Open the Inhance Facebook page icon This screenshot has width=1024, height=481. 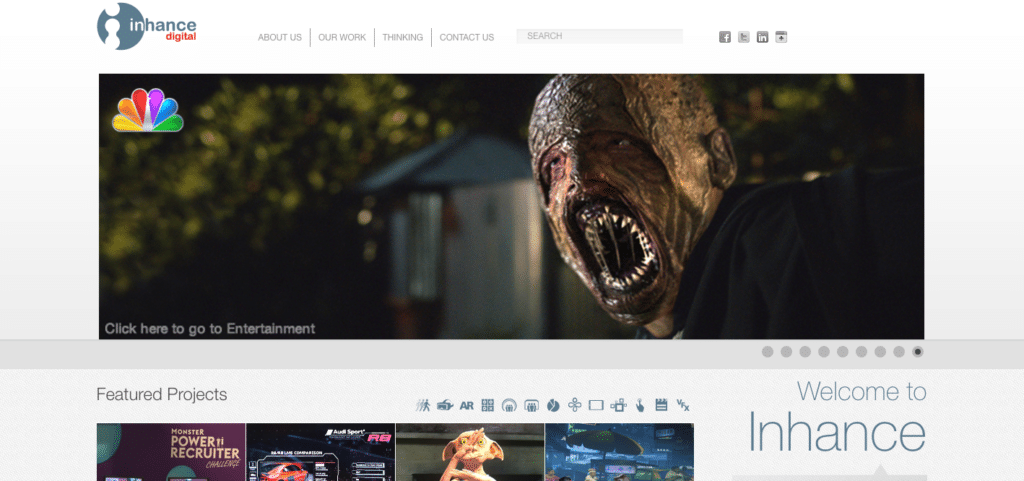pyautogui.click(x=725, y=37)
